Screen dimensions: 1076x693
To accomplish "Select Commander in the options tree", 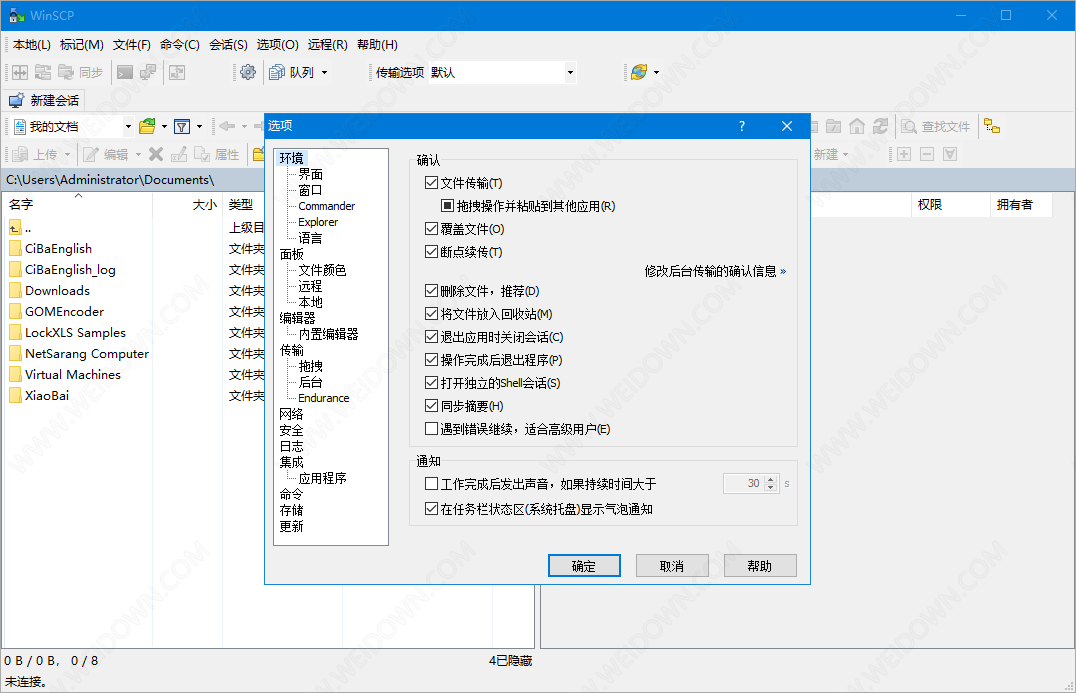I will 326,206.
